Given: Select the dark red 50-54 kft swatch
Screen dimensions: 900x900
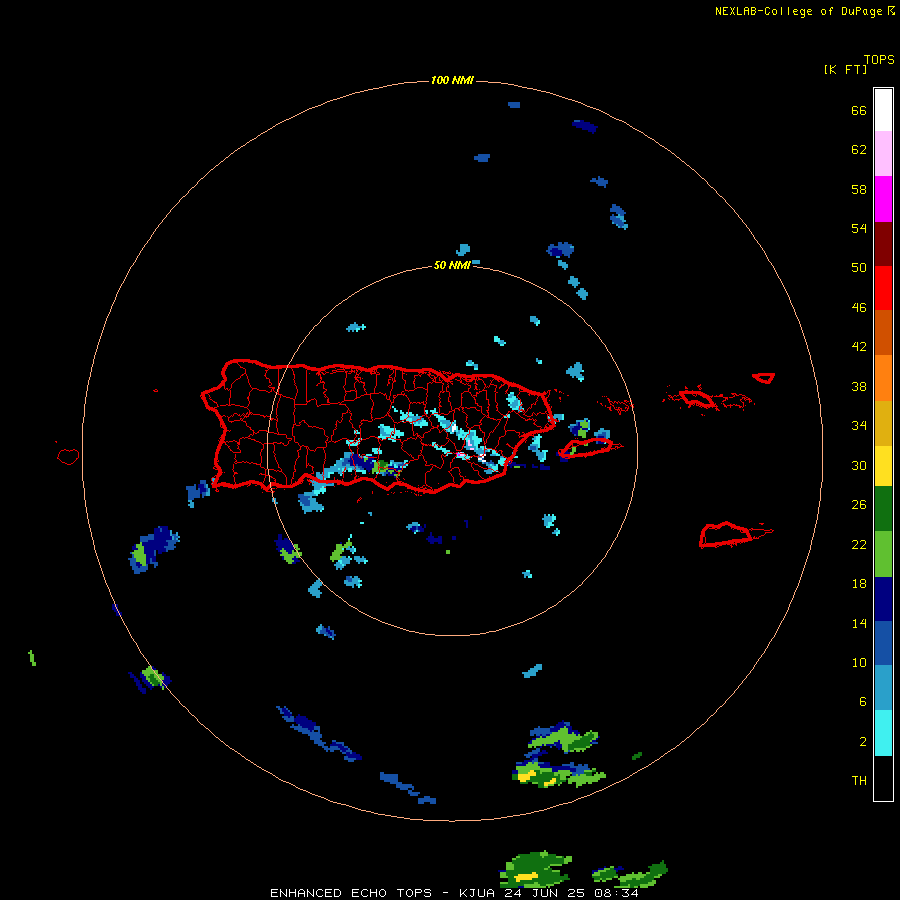Looking at the screenshot, I should (x=883, y=243).
